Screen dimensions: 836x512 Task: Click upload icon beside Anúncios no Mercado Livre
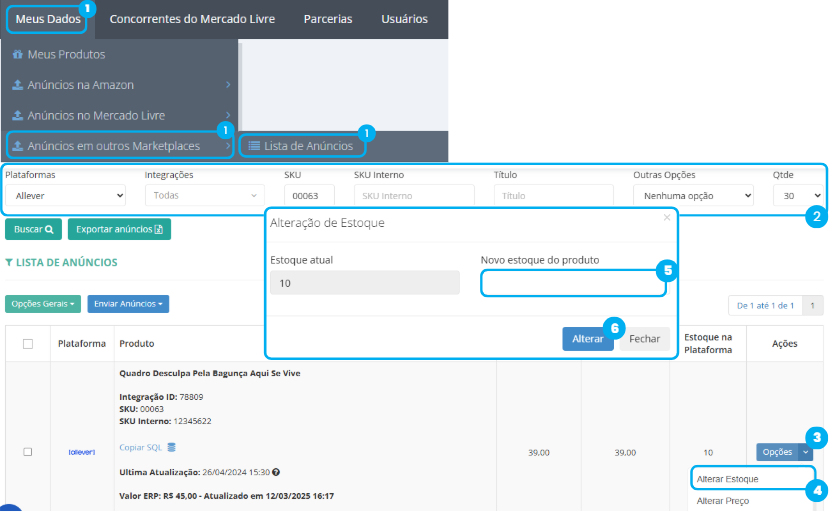tap(18, 115)
